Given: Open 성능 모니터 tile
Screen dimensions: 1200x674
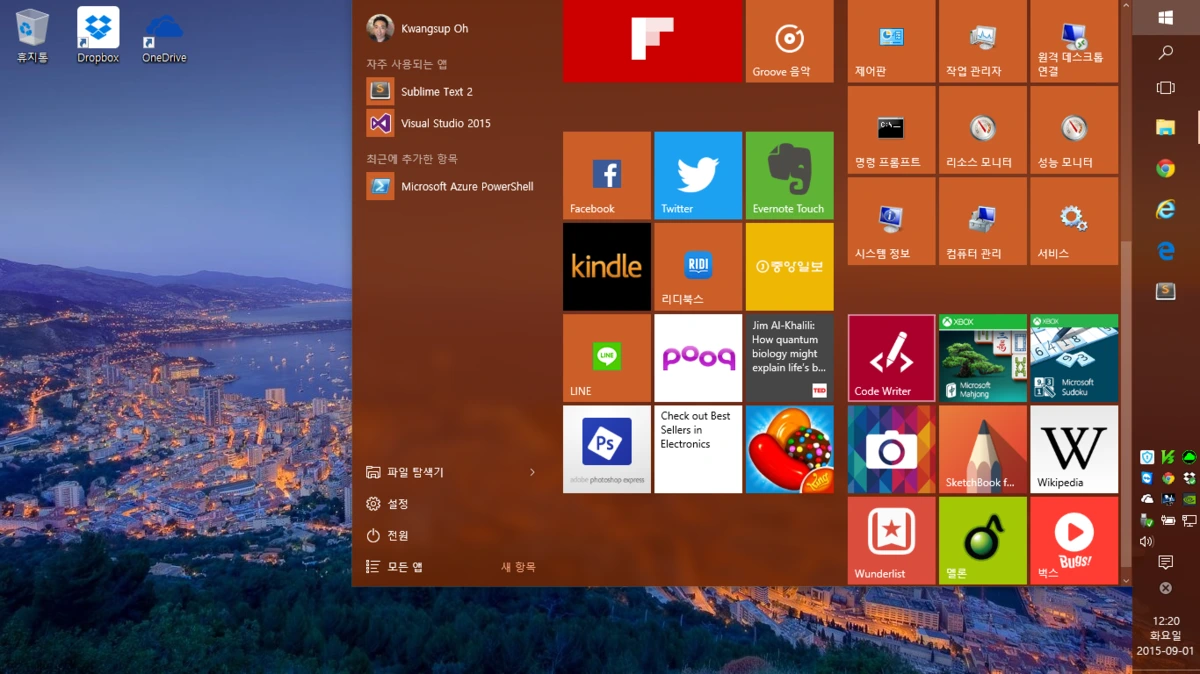Looking at the screenshot, I should [x=1074, y=129].
